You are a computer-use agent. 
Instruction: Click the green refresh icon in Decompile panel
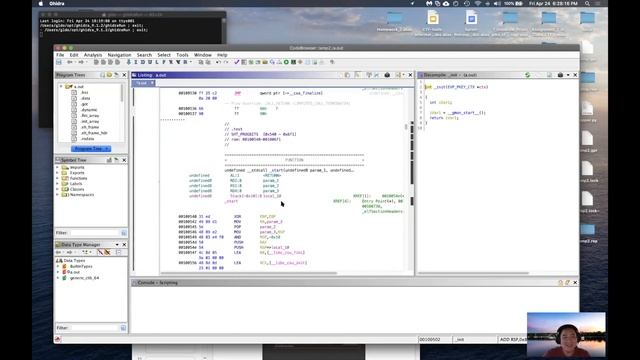527,75
